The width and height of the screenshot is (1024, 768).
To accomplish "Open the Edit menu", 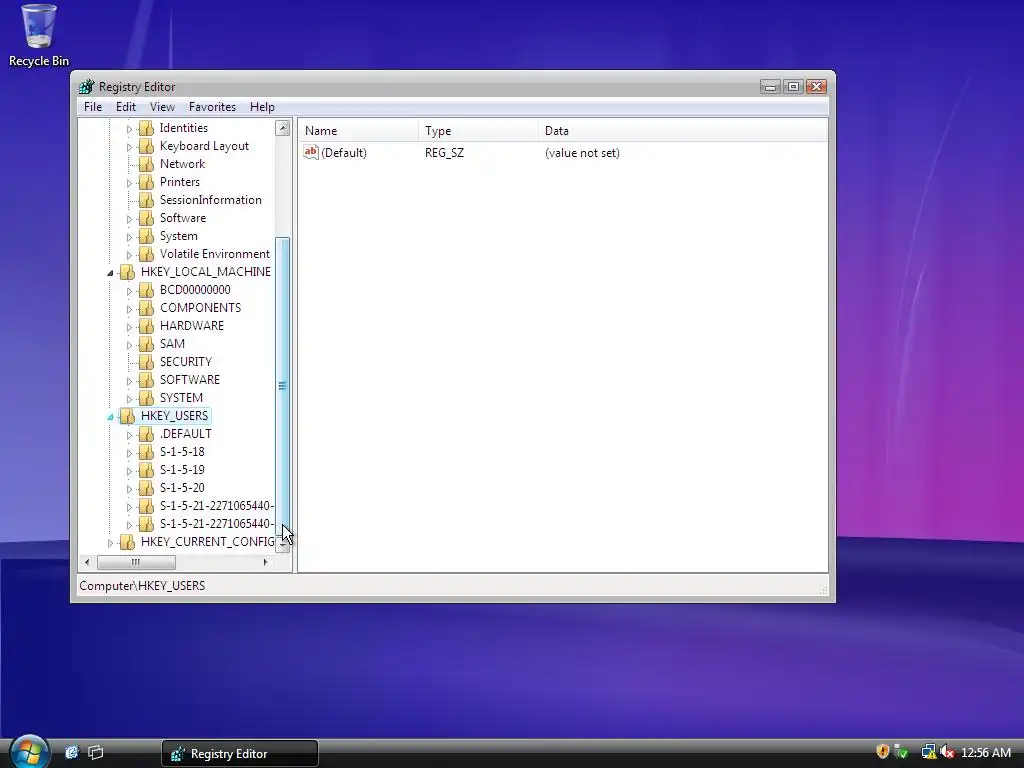I will [125, 106].
